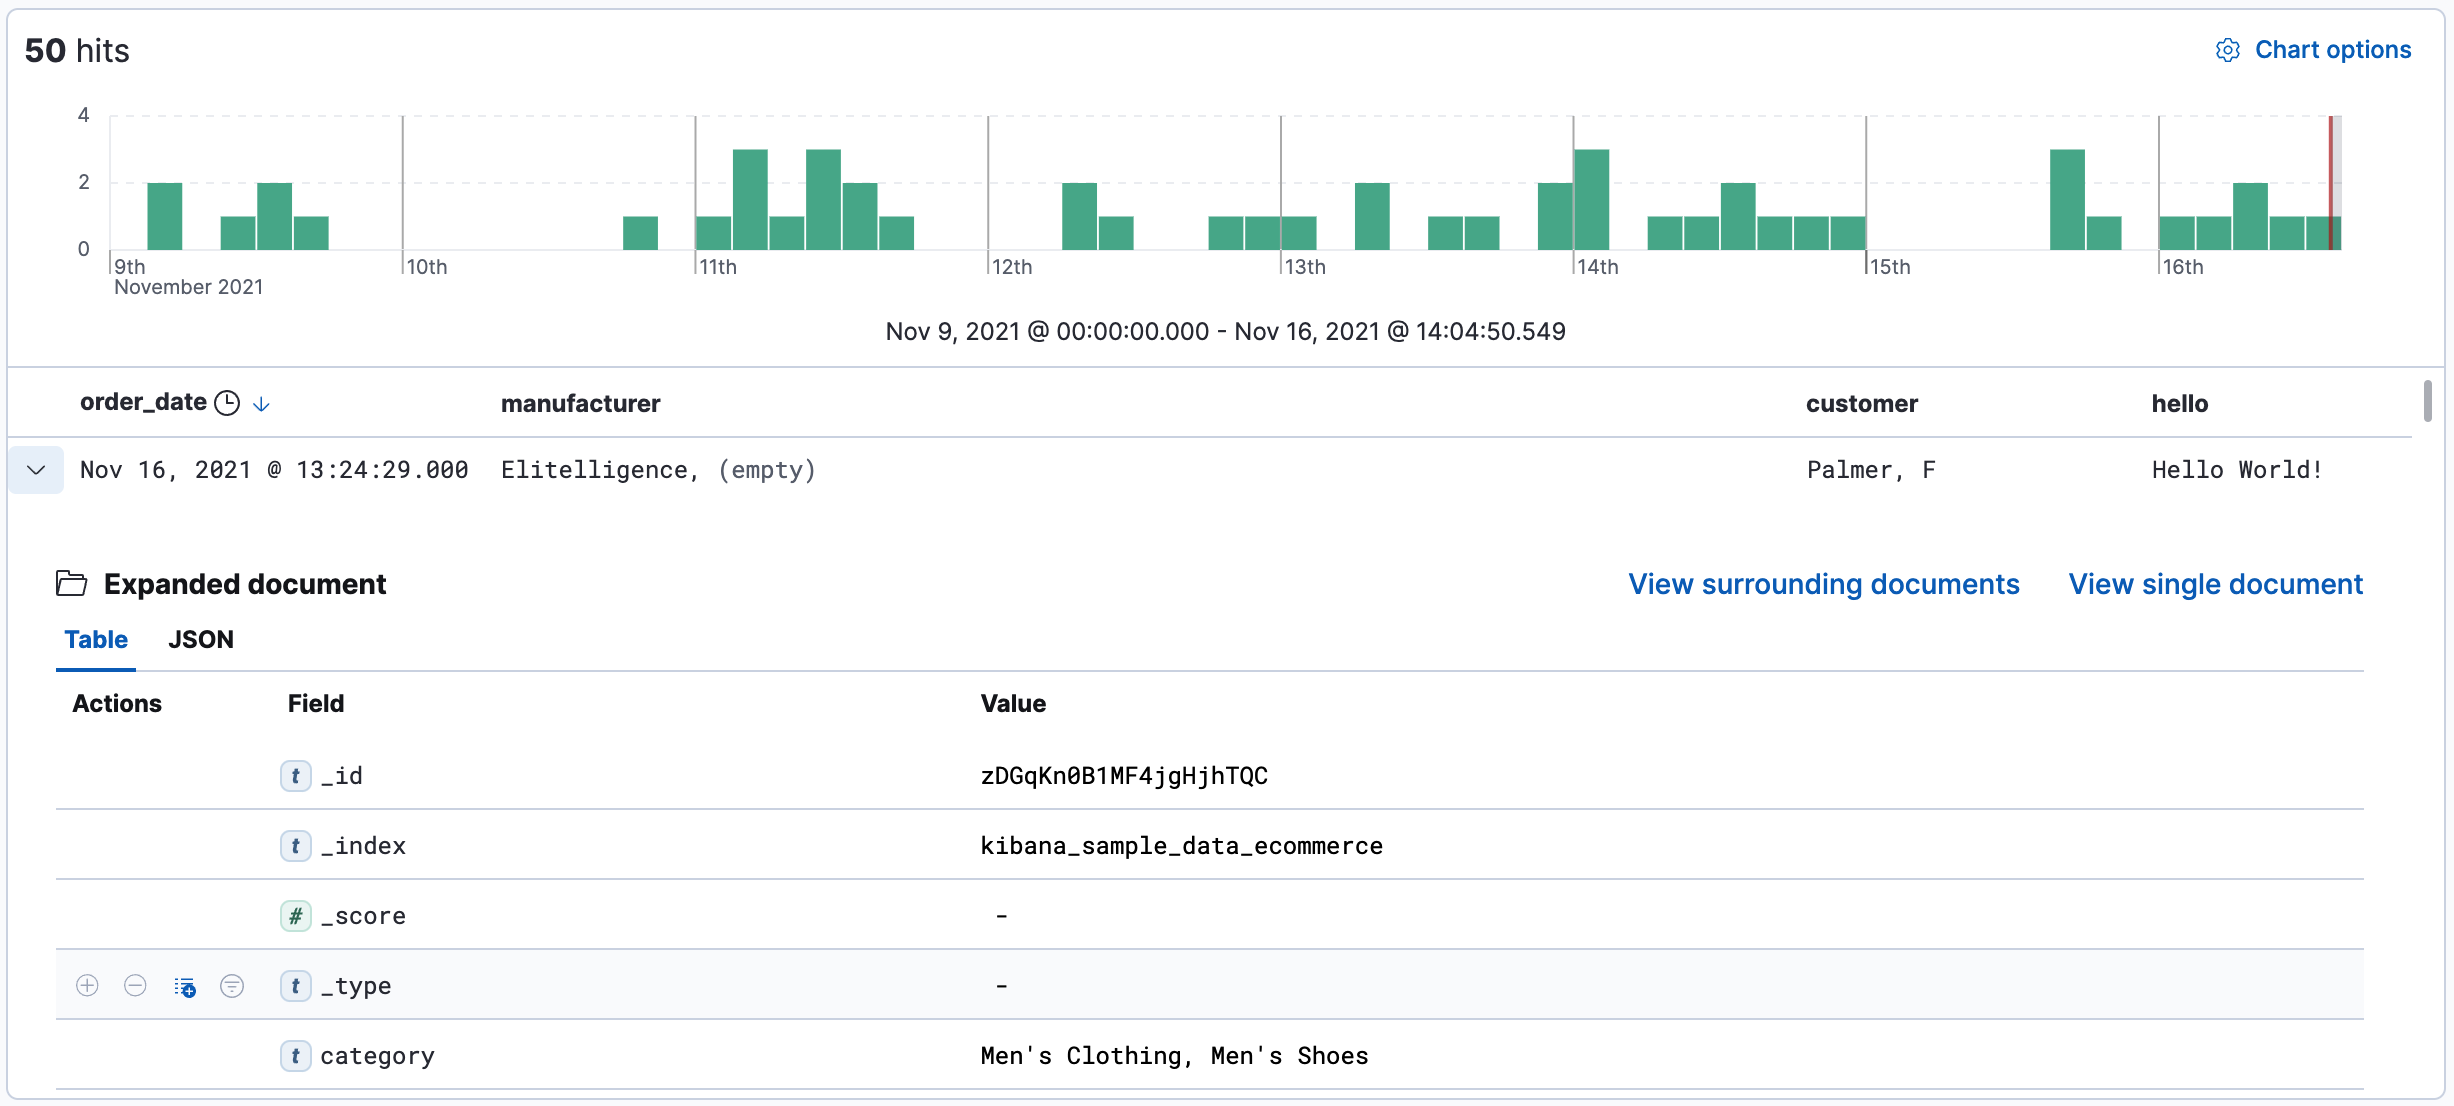
Task: Click filter out value minus icon on _type row
Action: [x=135, y=986]
